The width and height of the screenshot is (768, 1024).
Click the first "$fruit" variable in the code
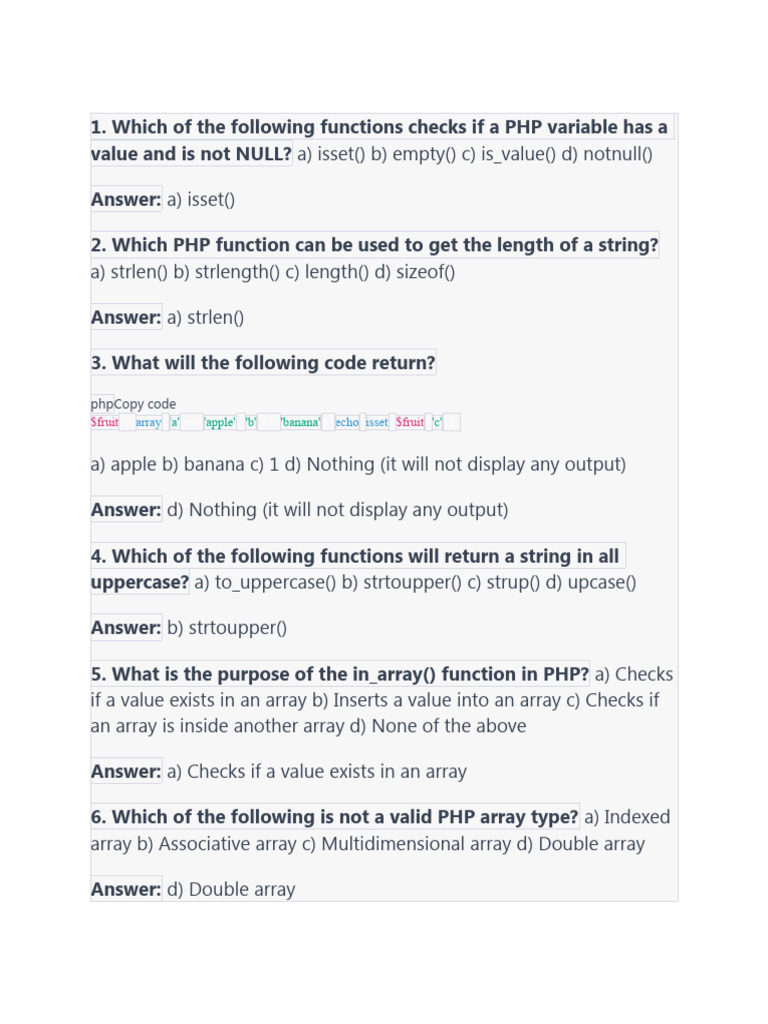pyautogui.click(x=105, y=422)
